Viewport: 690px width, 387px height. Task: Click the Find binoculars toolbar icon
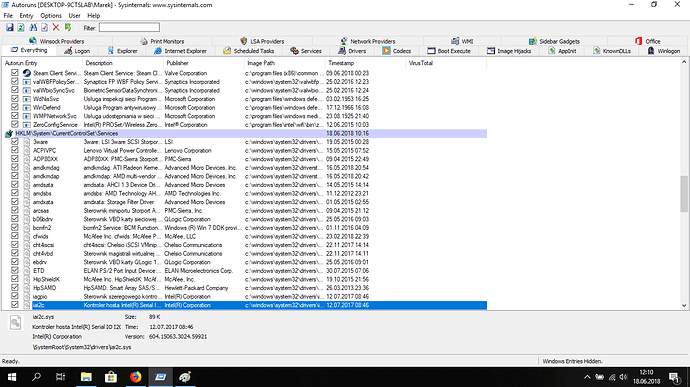point(33,28)
